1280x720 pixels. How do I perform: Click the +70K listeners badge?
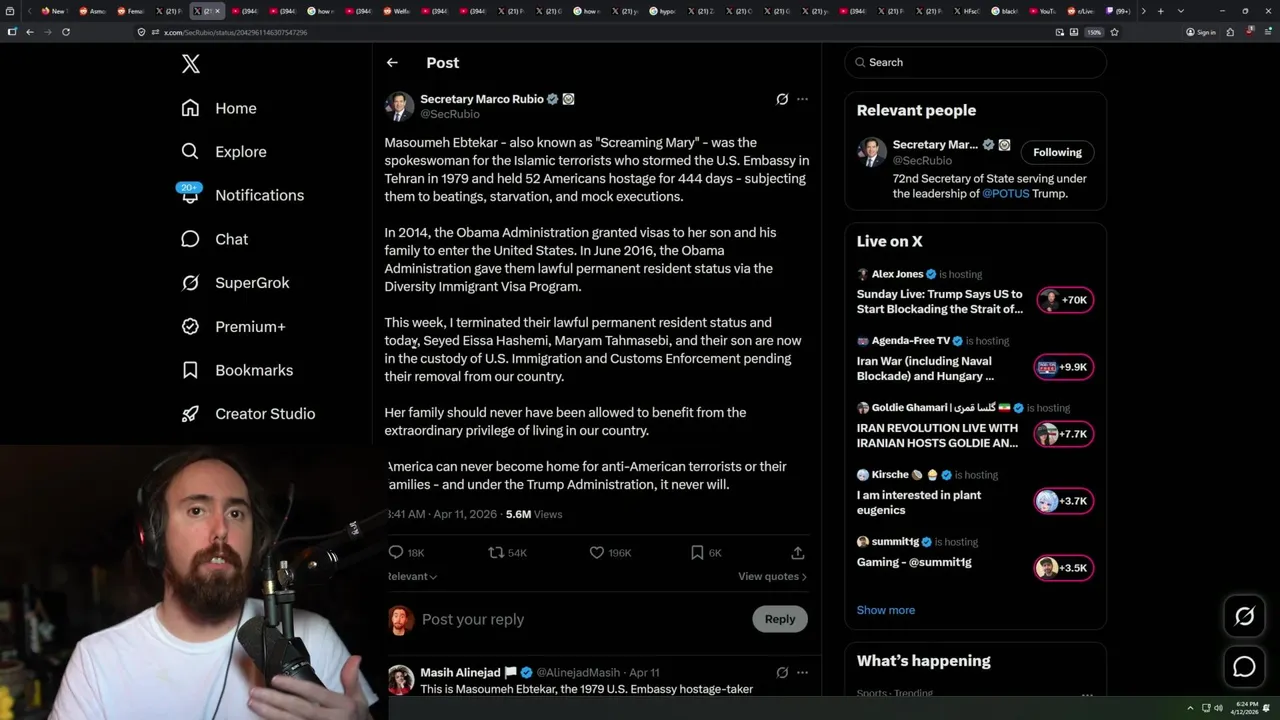[x=1064, y=300]
